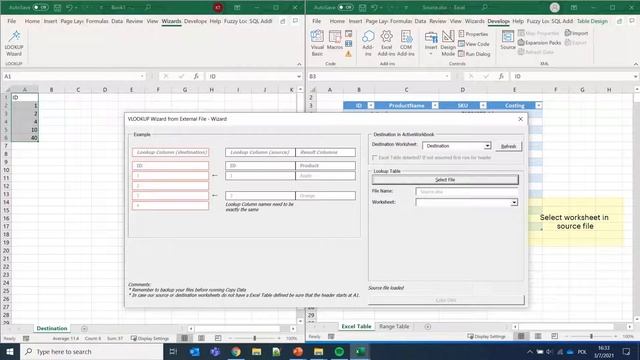
Task: Click Import in XML group
Action: tap(577, 33)
